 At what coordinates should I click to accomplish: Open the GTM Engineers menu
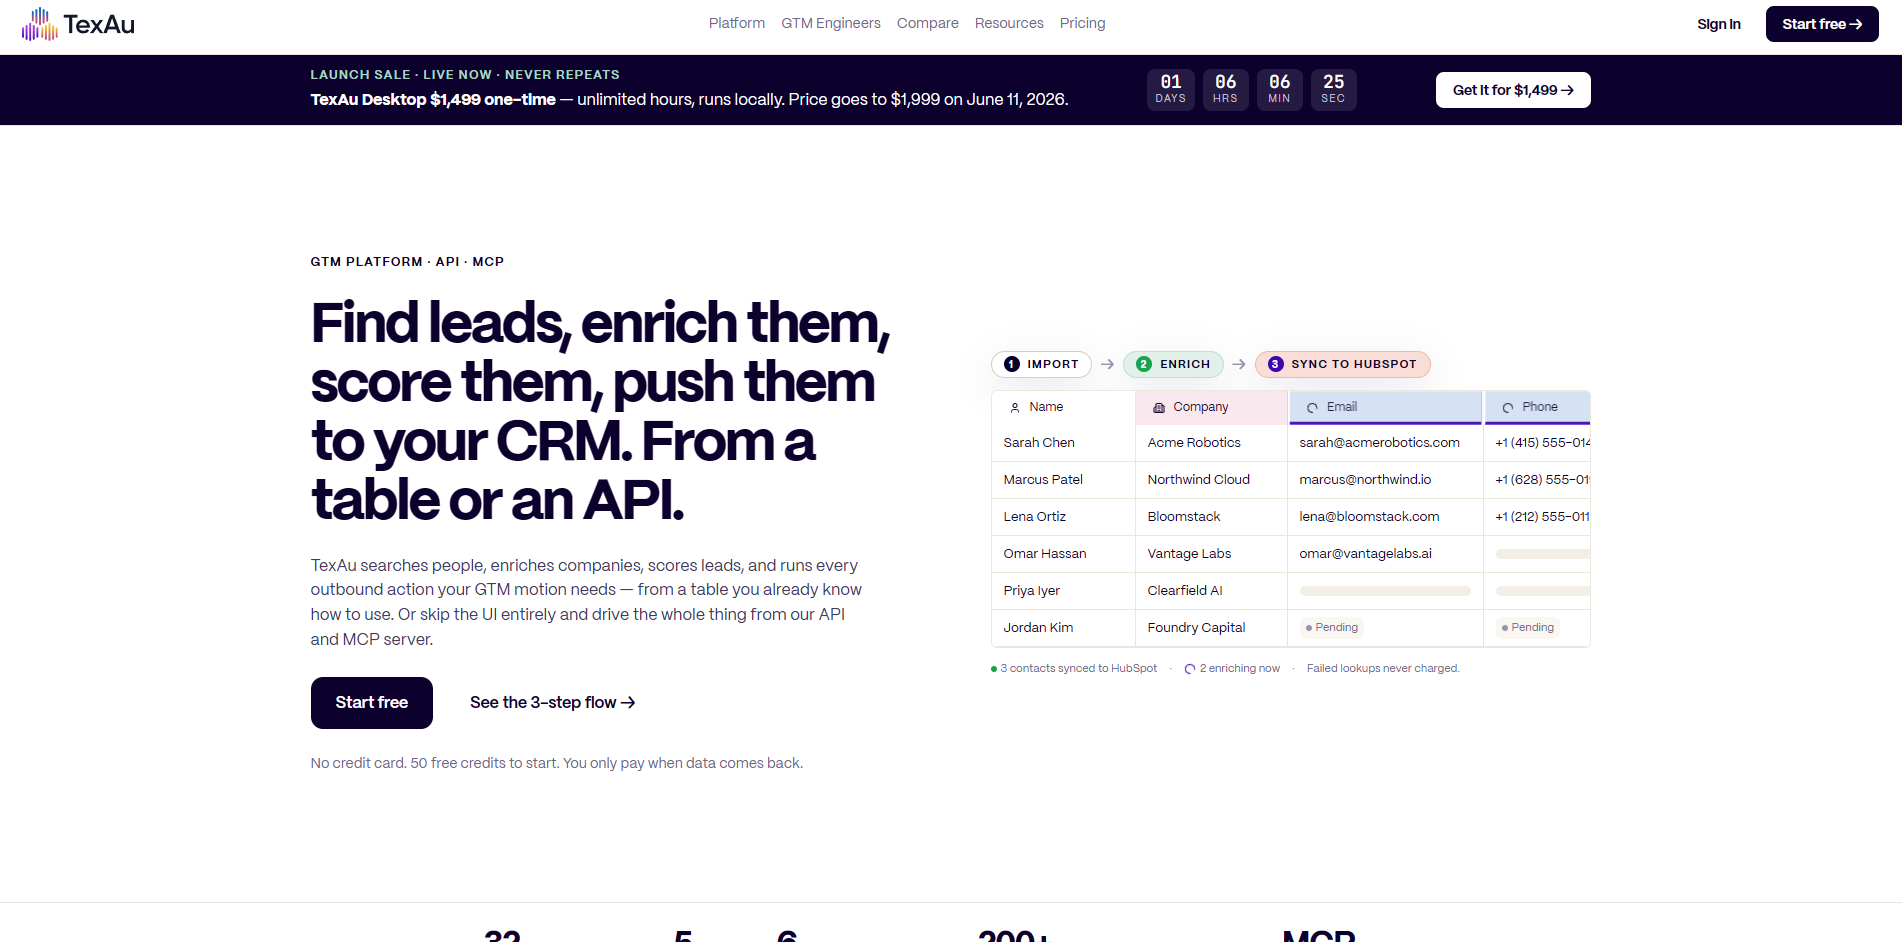tap(831, 23)
